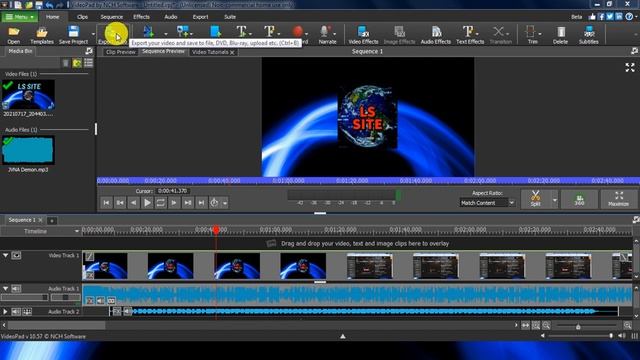Open the Help question mark icon

629,17
